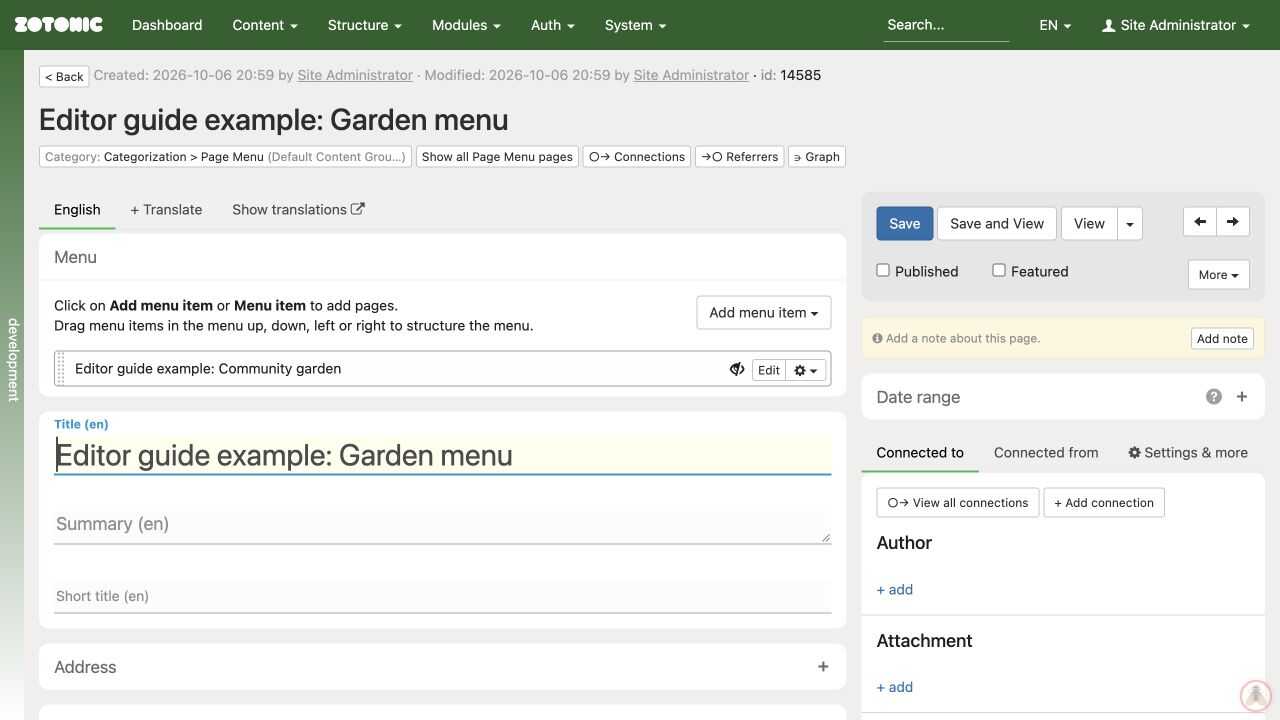
Task: Click the Zotonic logo
Action: coord(58,25)
